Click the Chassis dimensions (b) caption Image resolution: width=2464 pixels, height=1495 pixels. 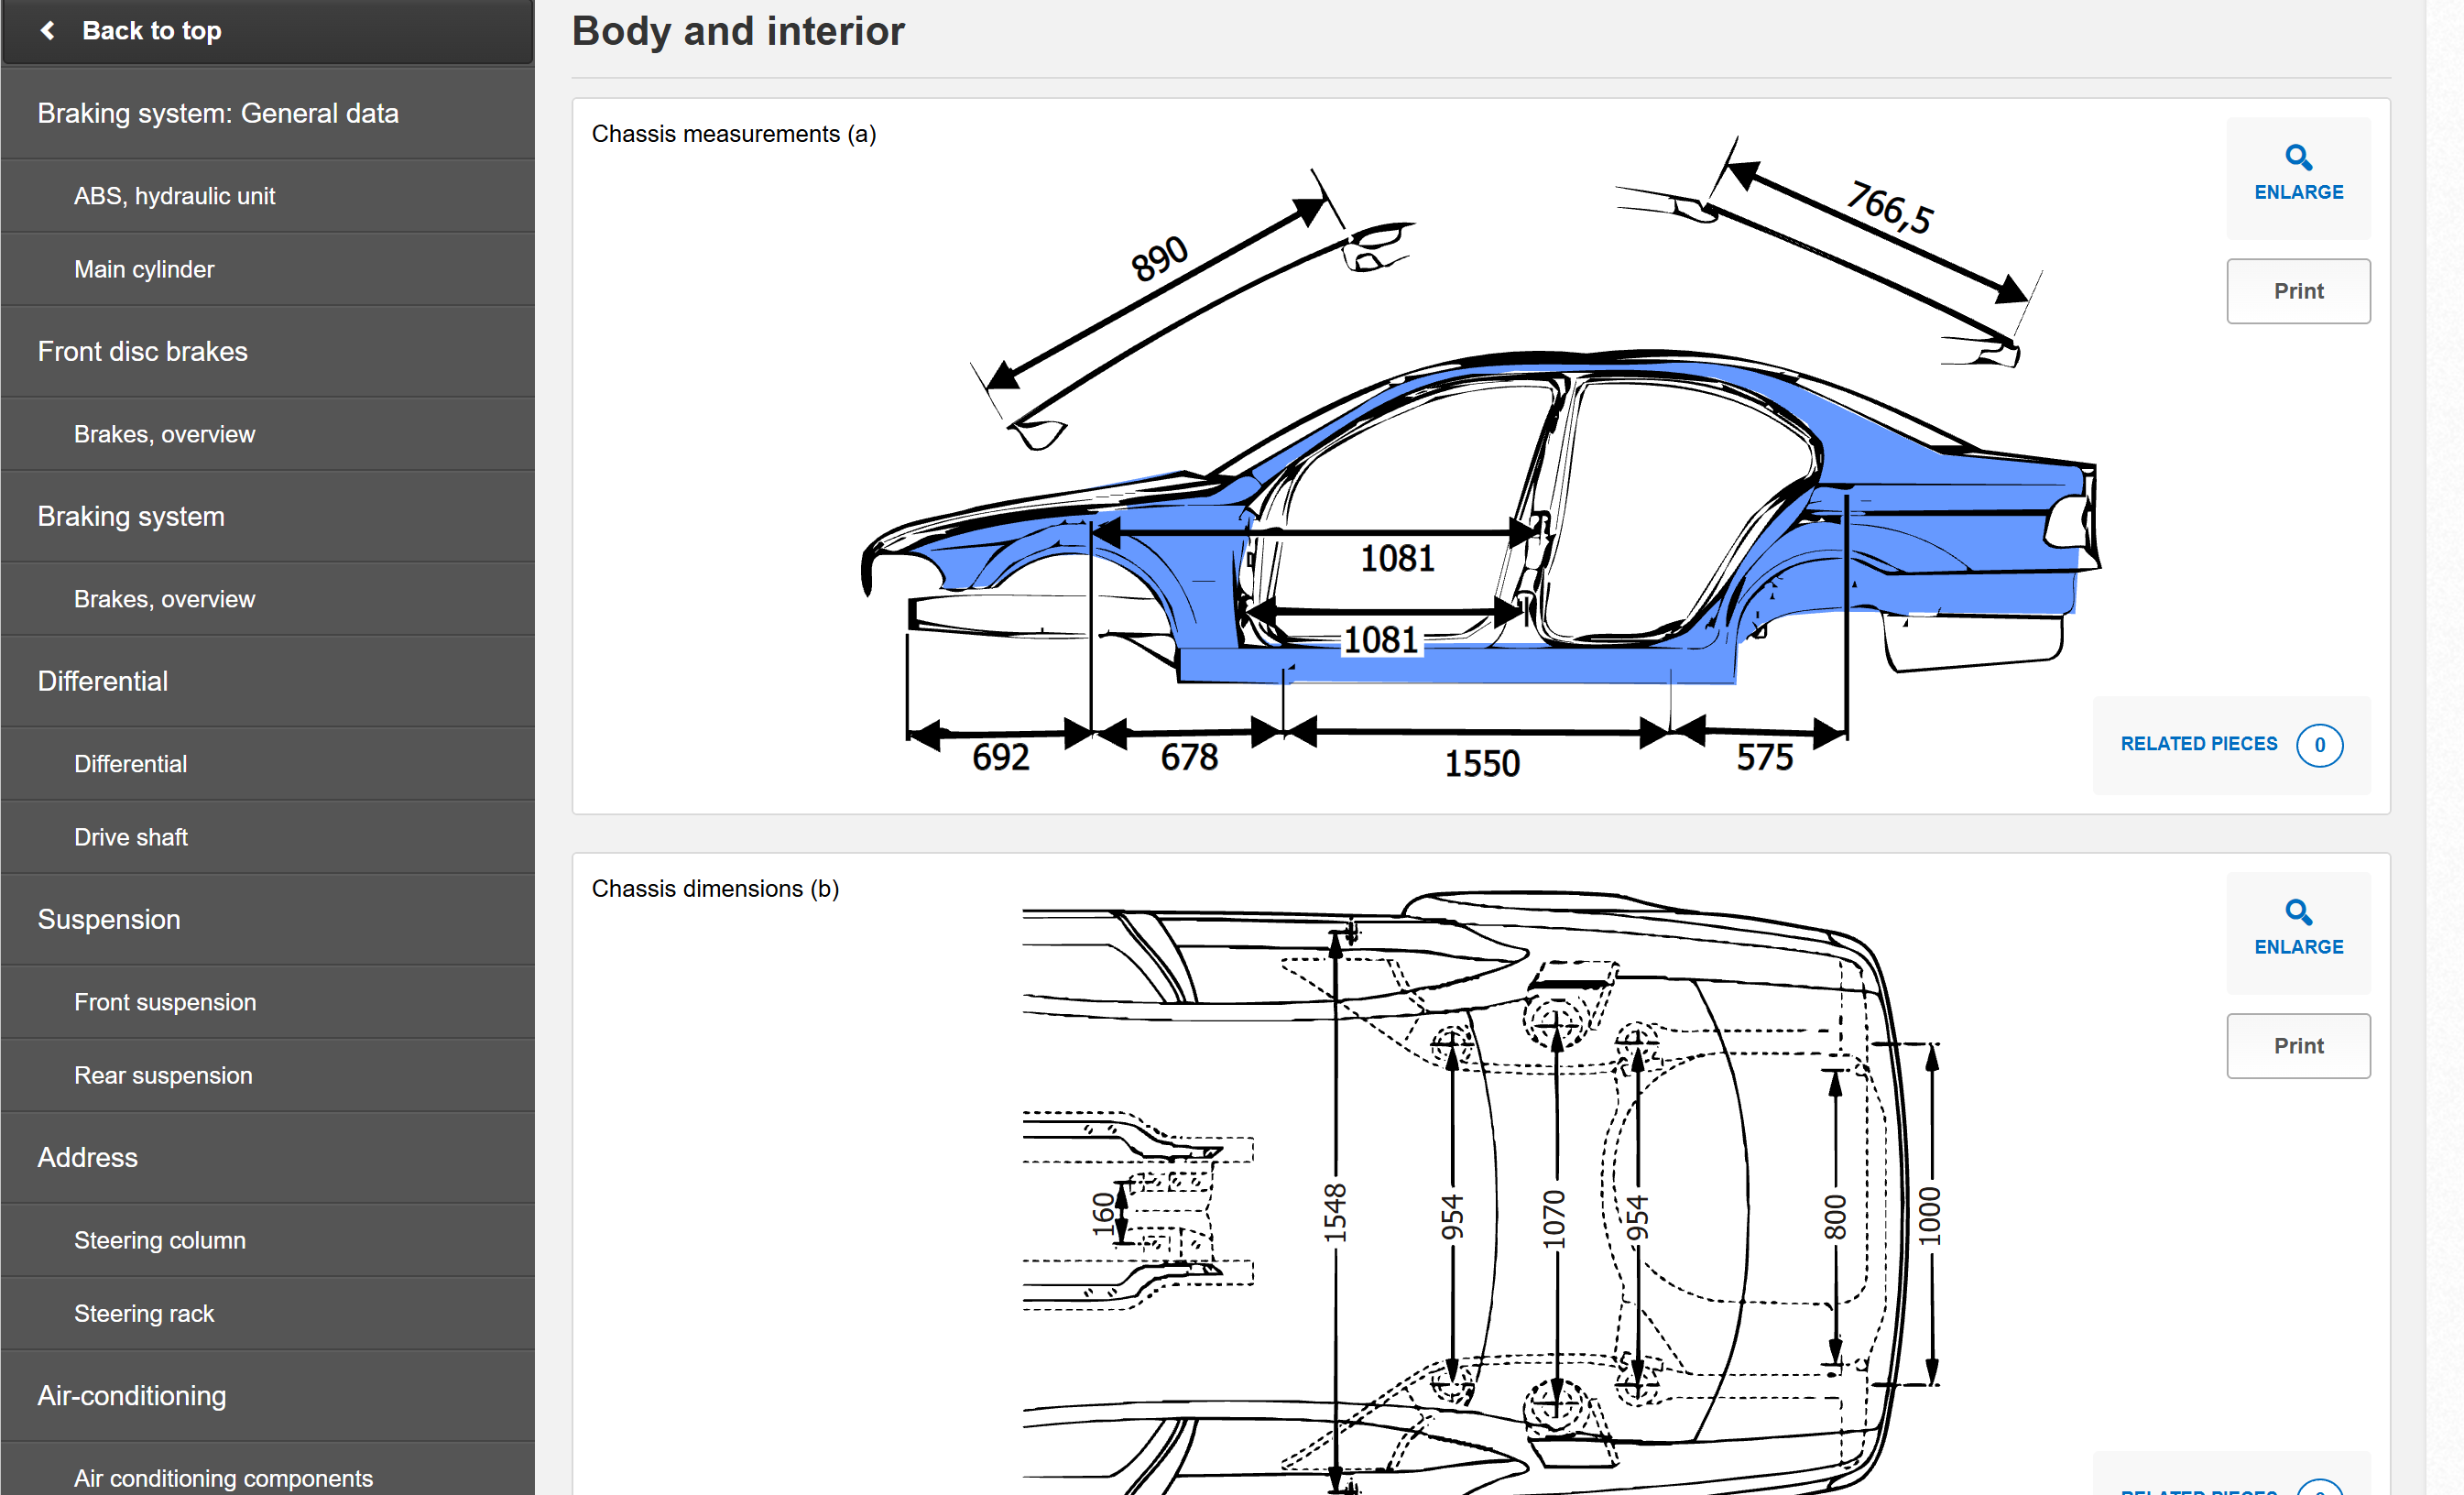pos(715,889)
